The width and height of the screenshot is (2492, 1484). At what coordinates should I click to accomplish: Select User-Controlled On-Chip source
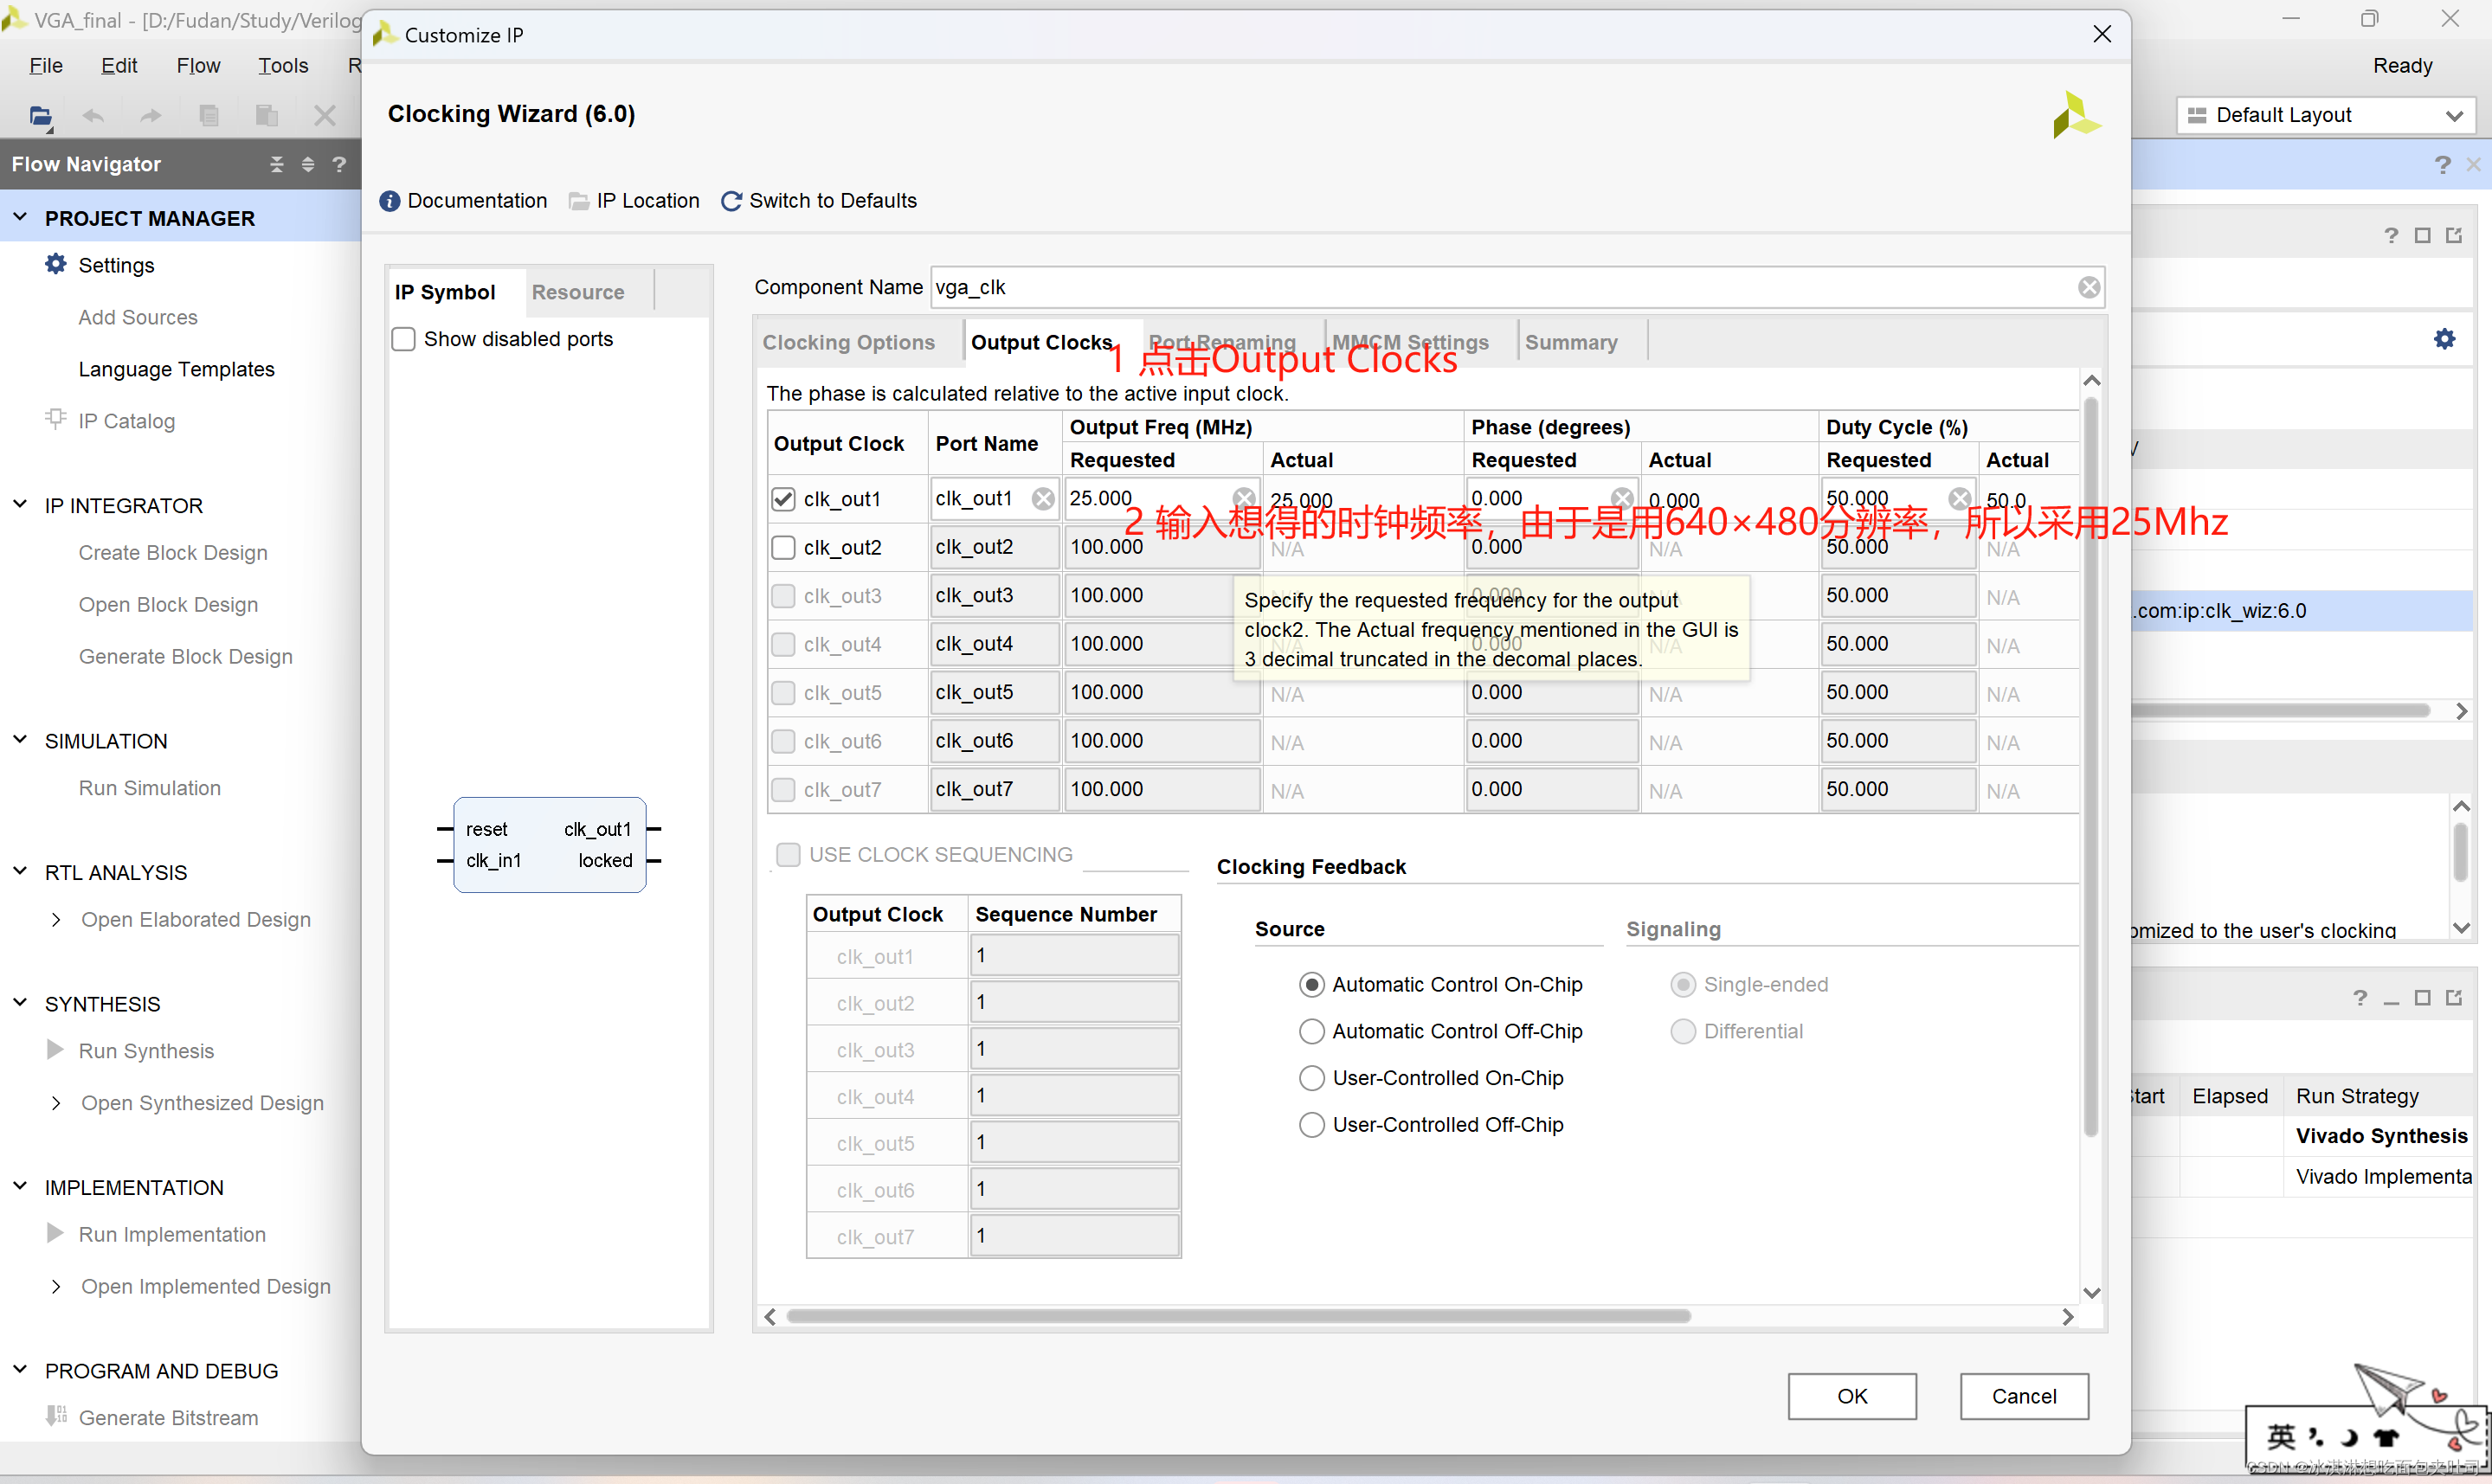tap(1311, 1078)
